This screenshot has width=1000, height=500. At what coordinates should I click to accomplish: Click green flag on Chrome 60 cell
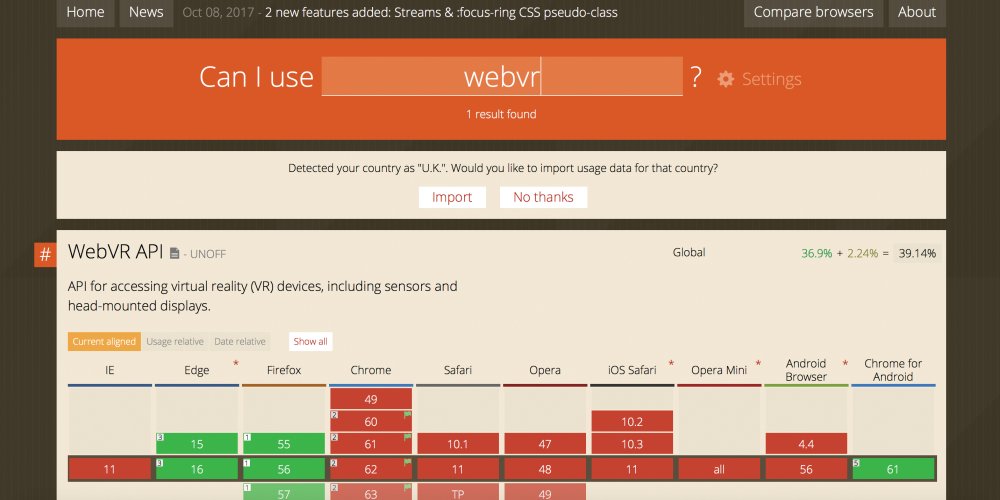point(407,415)
